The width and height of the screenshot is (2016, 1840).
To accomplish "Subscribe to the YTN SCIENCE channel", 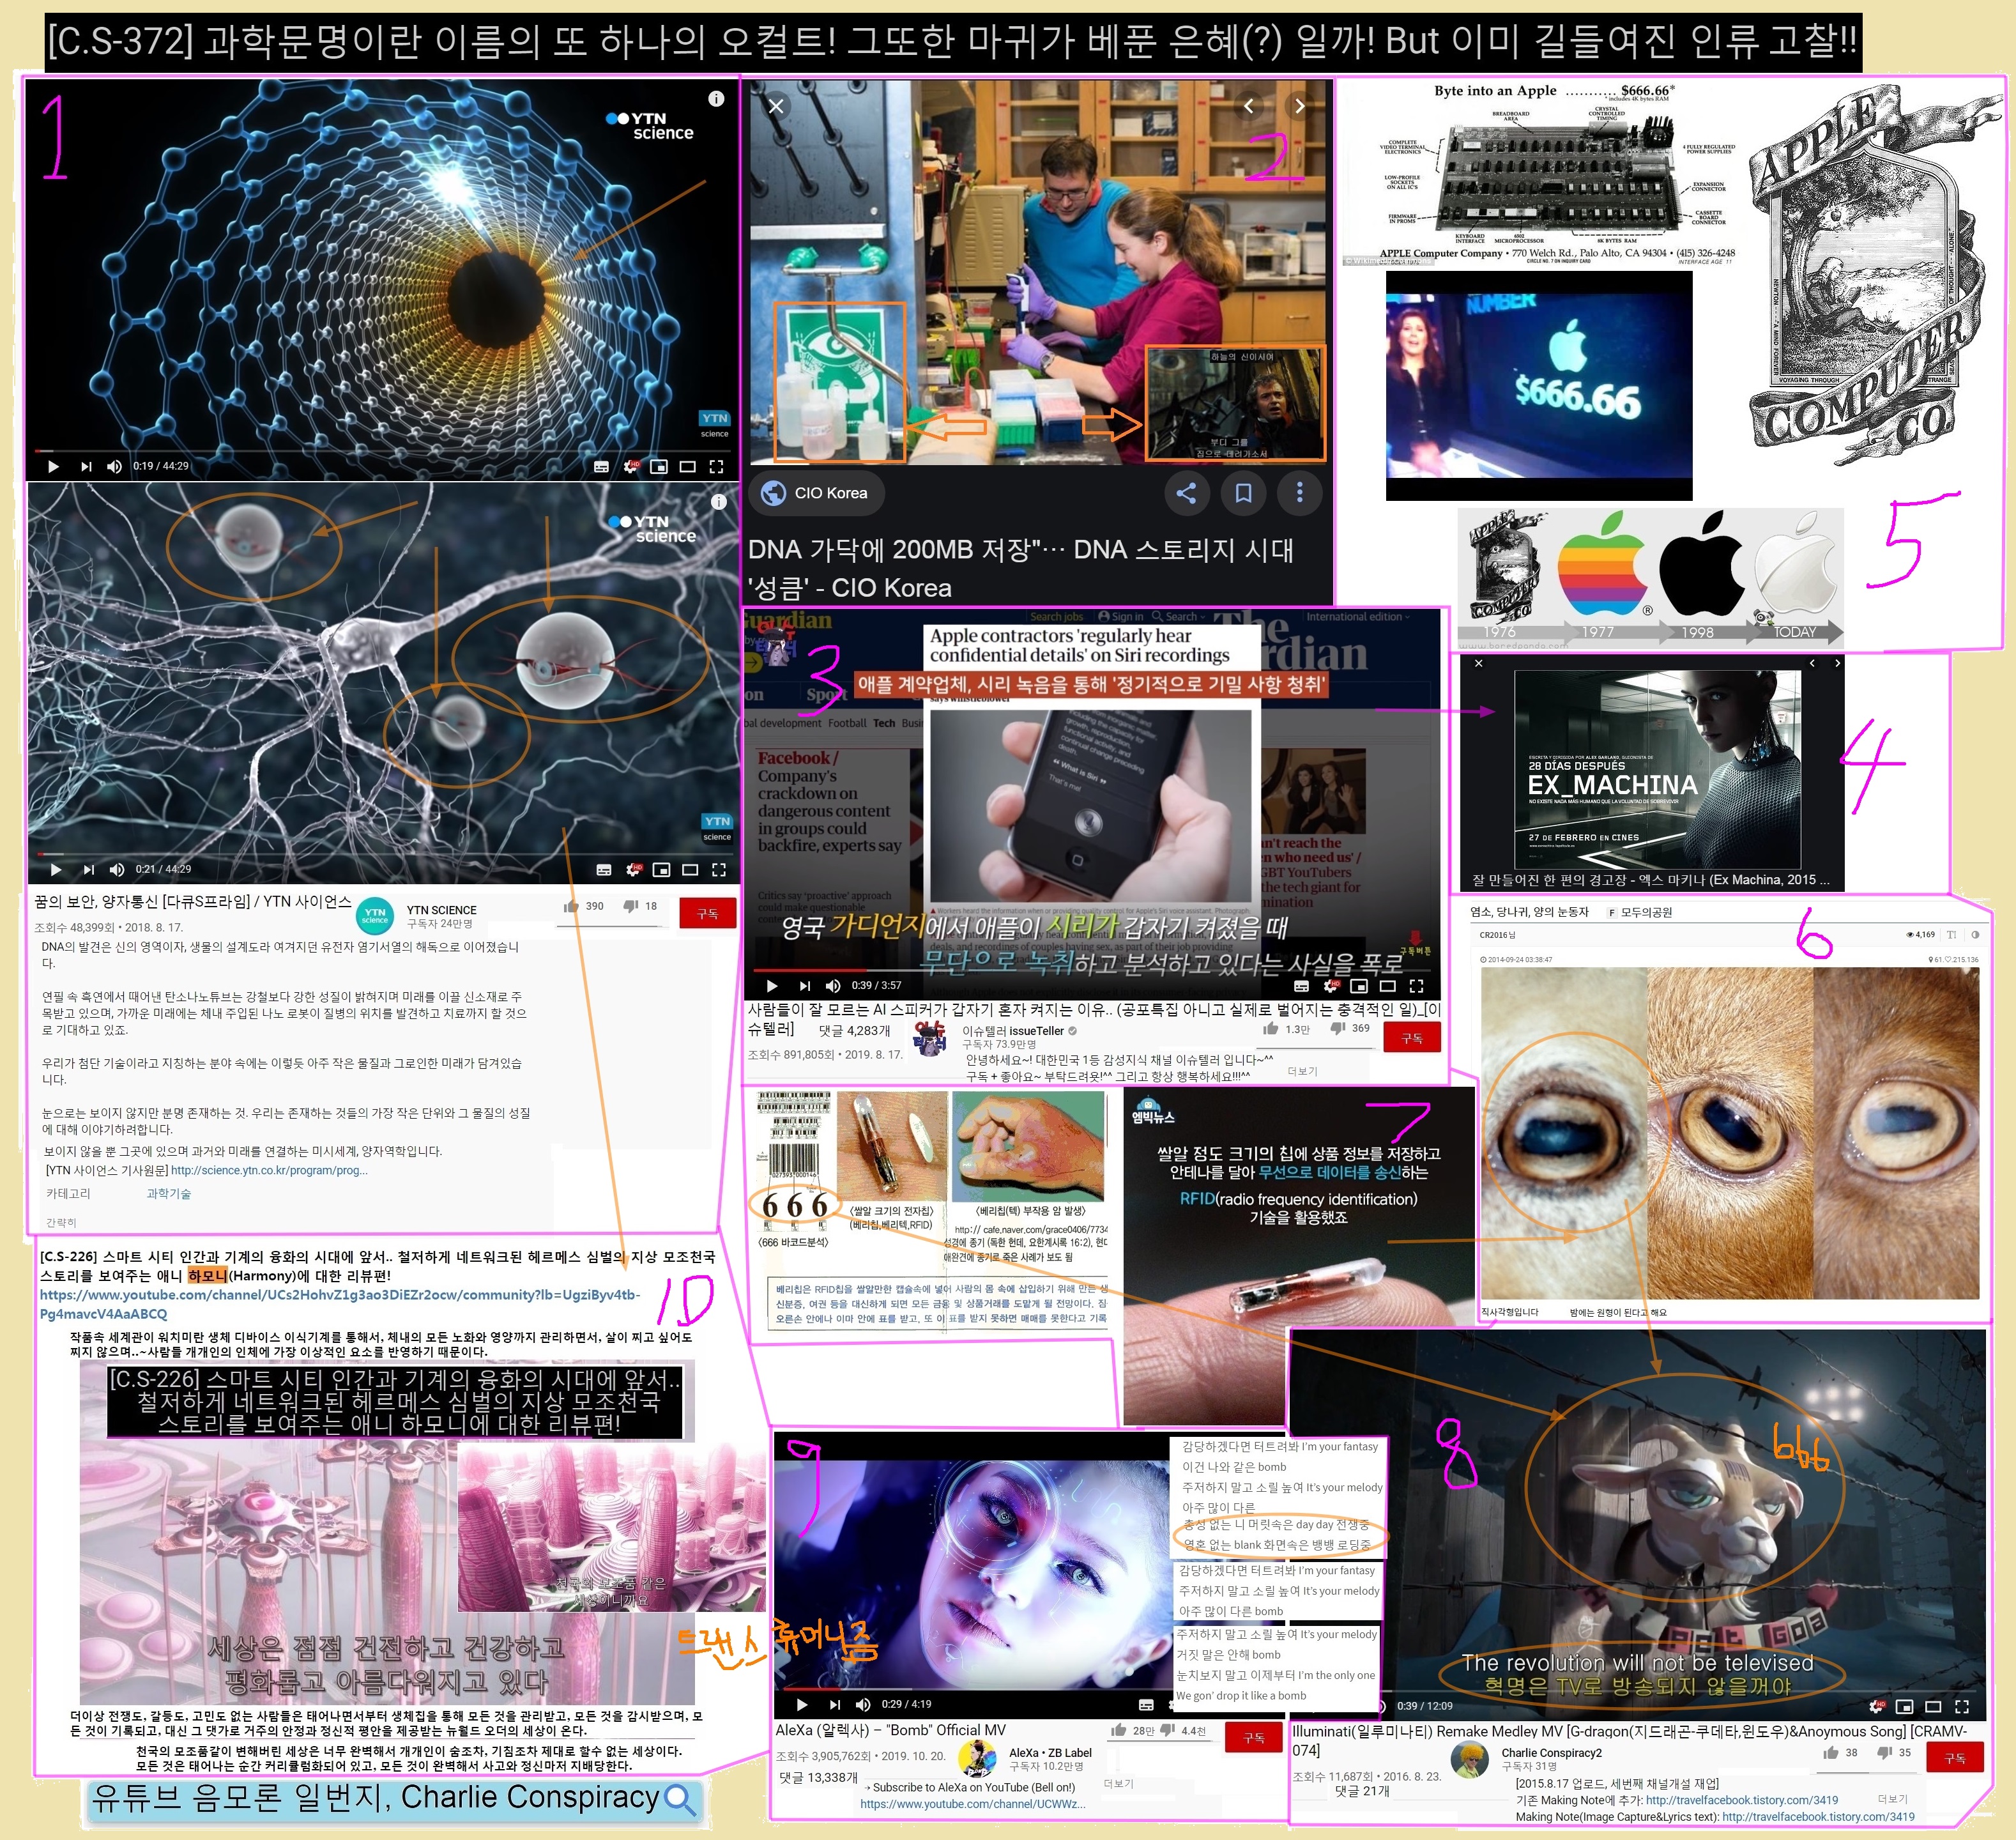I will [707, 913].
